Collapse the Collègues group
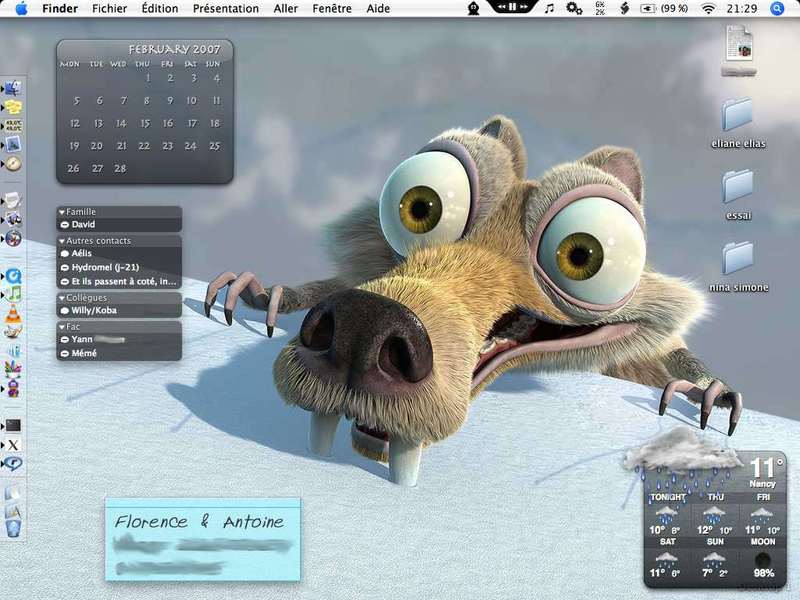Screen dimensions: 800x600 click(62, 298)
